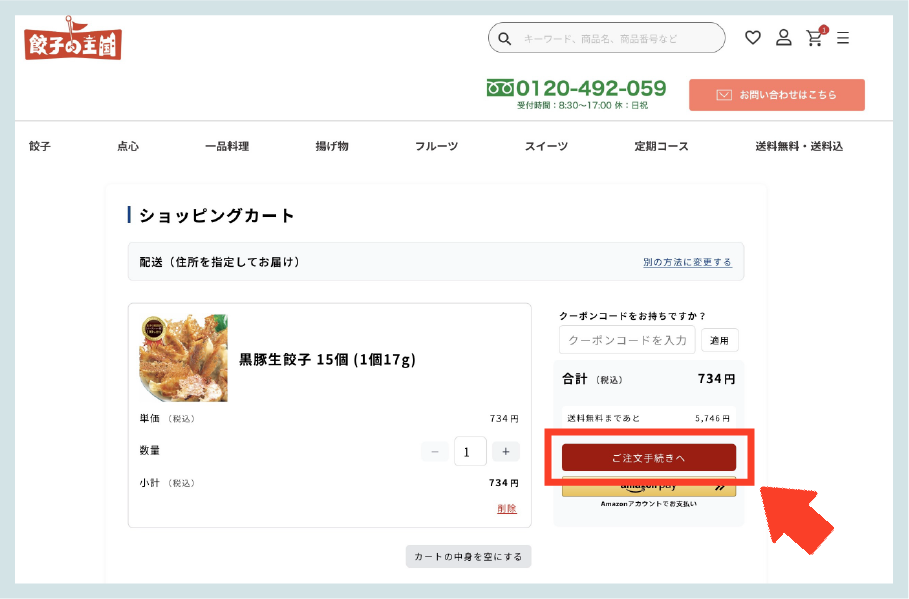909x599 pixels.
Task: Click the 黒豚生餃子 product thumbnail
Action: (184, 358)
